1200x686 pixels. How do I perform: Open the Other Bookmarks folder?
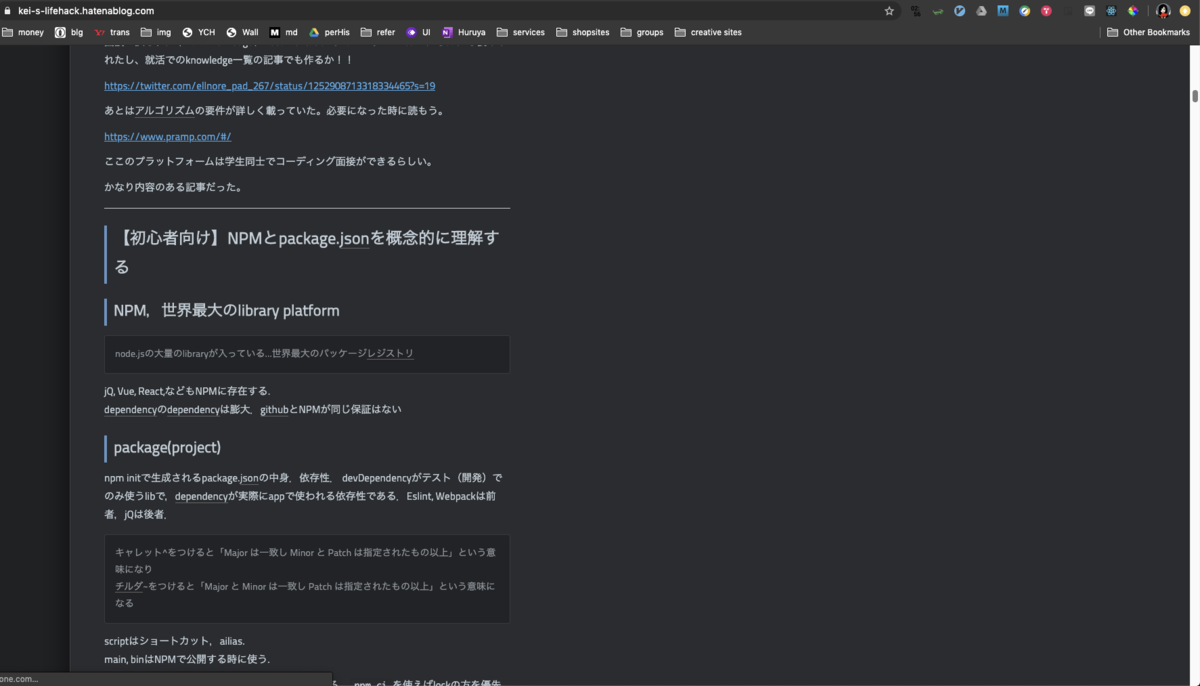pos(1149,32)
